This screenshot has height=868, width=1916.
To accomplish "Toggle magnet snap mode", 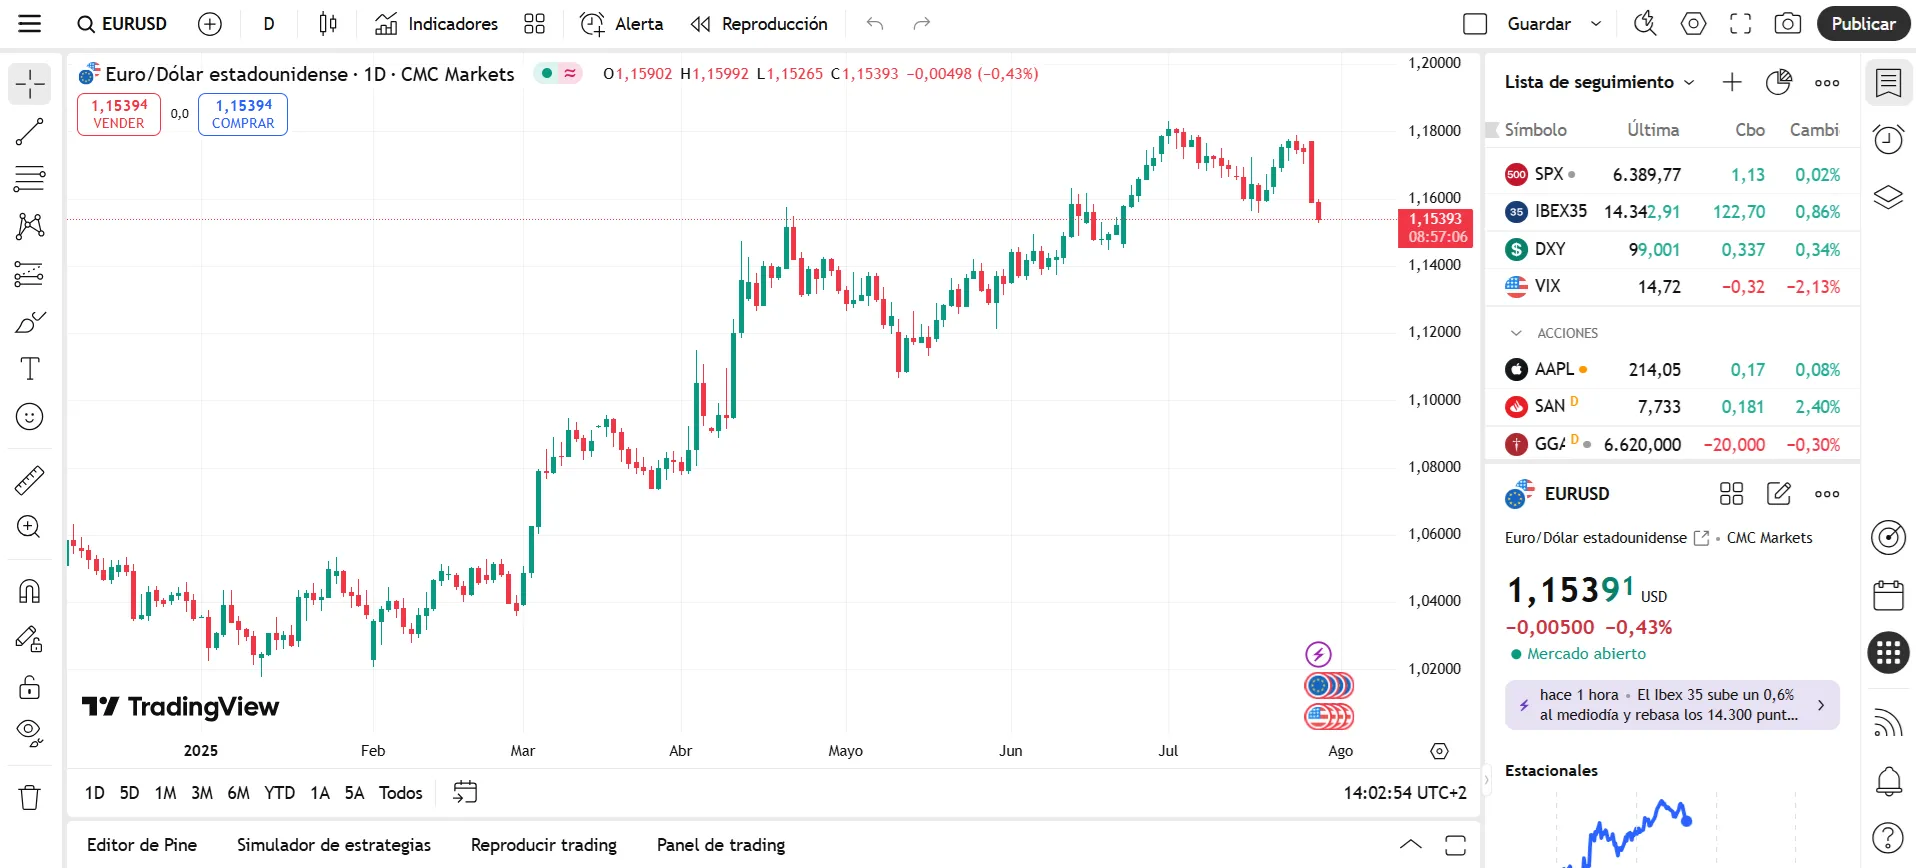I will point(30,592).
